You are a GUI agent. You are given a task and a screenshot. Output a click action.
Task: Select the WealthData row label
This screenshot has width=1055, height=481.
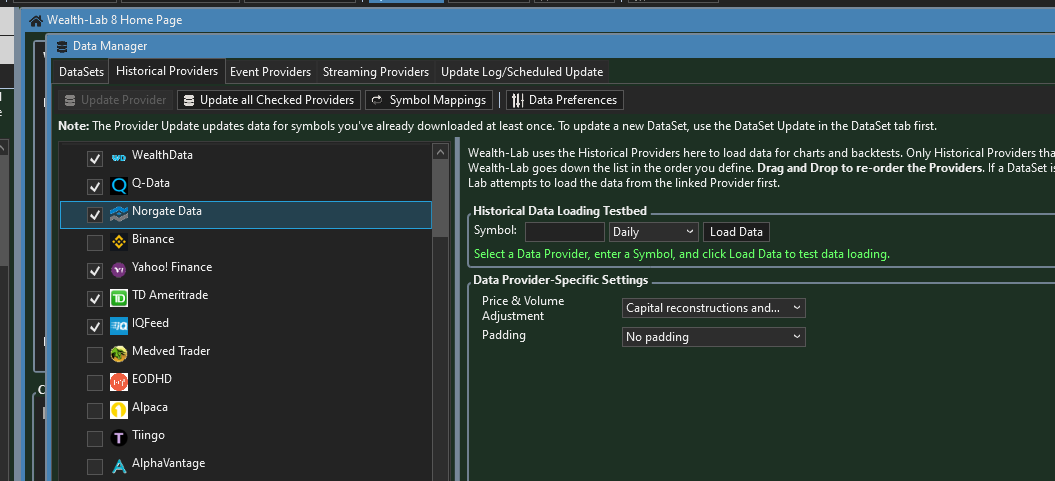[x=162, y=155]
